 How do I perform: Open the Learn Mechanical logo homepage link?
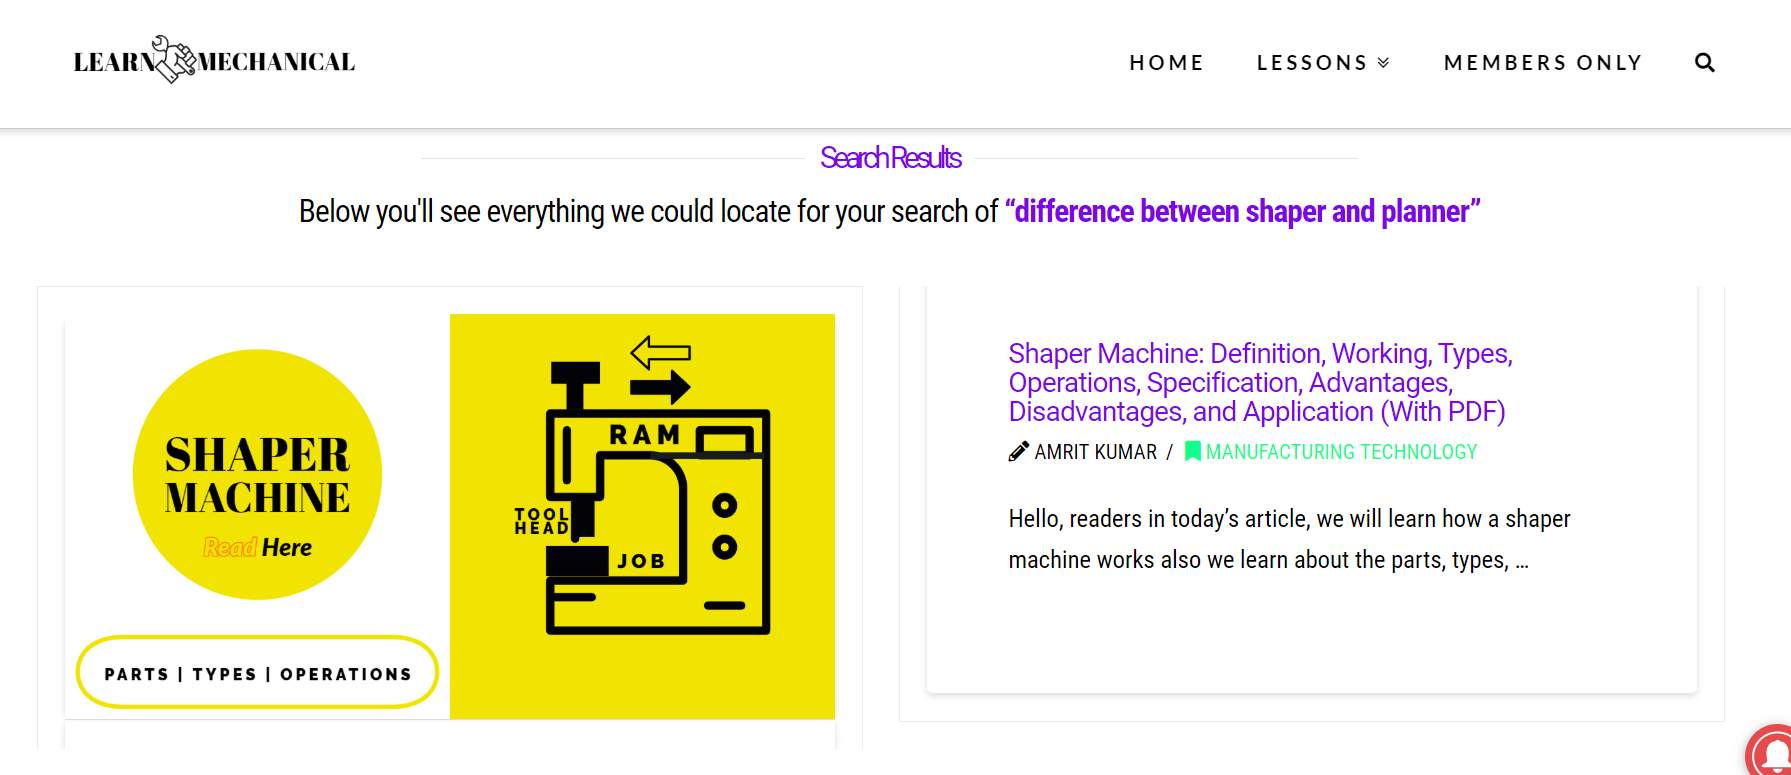(x=214, y=61)
